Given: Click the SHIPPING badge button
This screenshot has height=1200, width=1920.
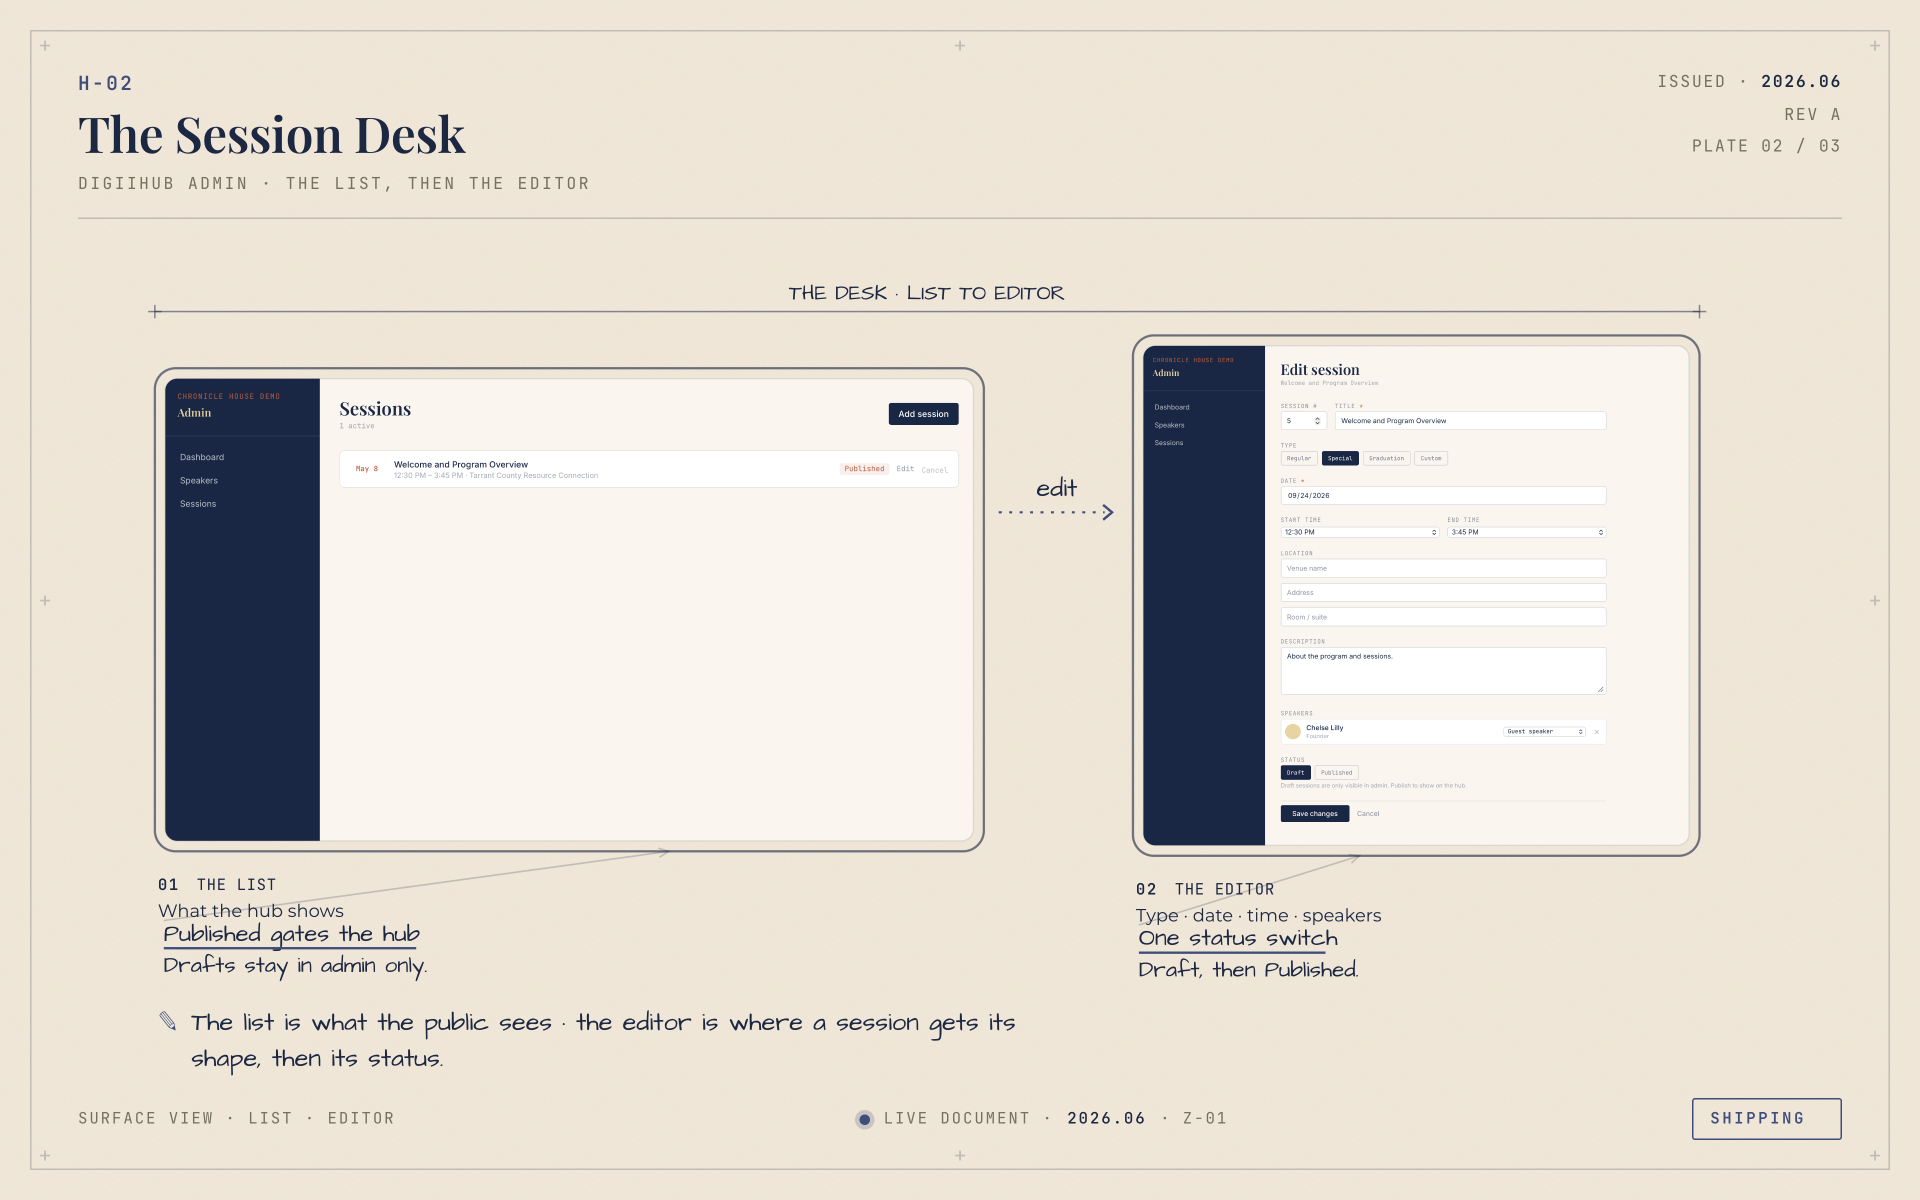Looking at the screenshot, I should pyautogui.click(x=1766, y=1119).
